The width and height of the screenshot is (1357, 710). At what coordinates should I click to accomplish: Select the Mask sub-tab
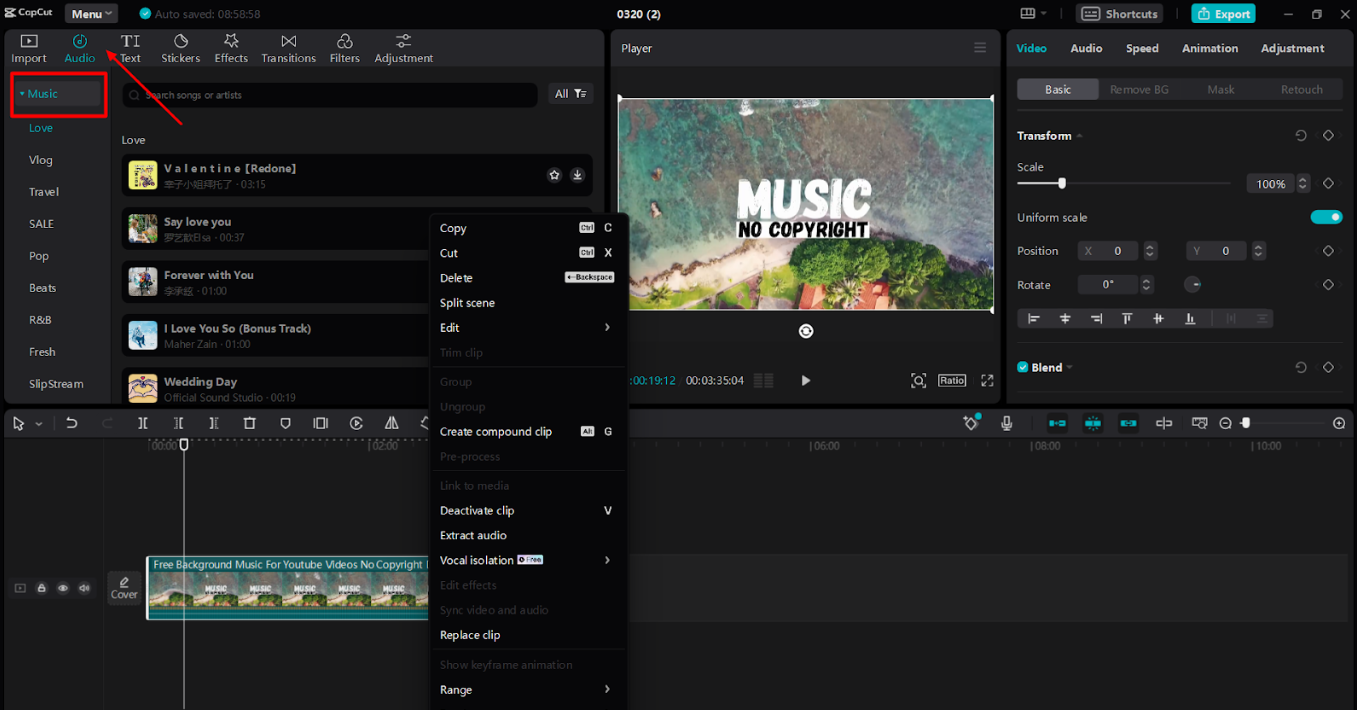click(x=1221, y=89)
